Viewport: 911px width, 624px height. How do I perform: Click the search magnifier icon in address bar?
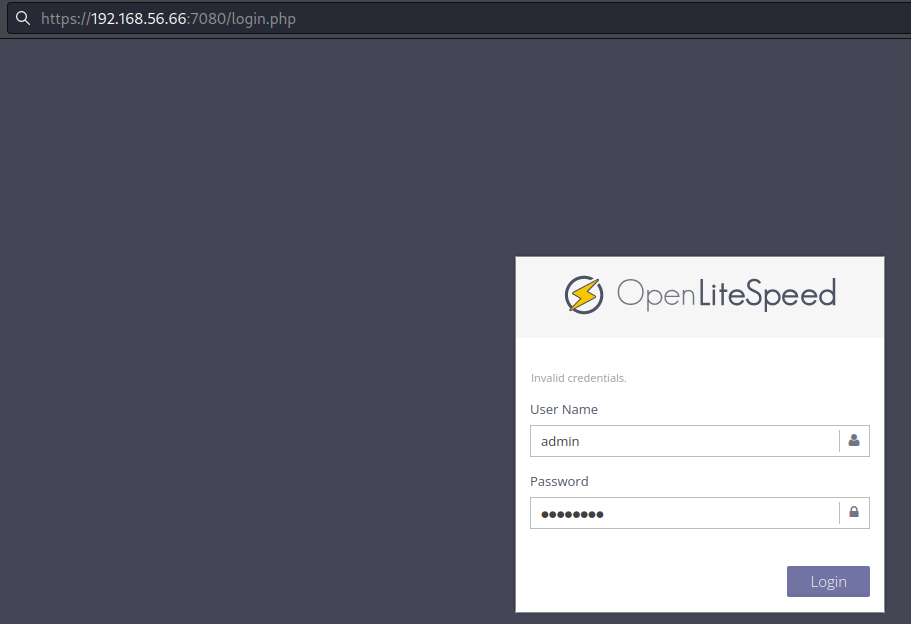click(23, 19)
